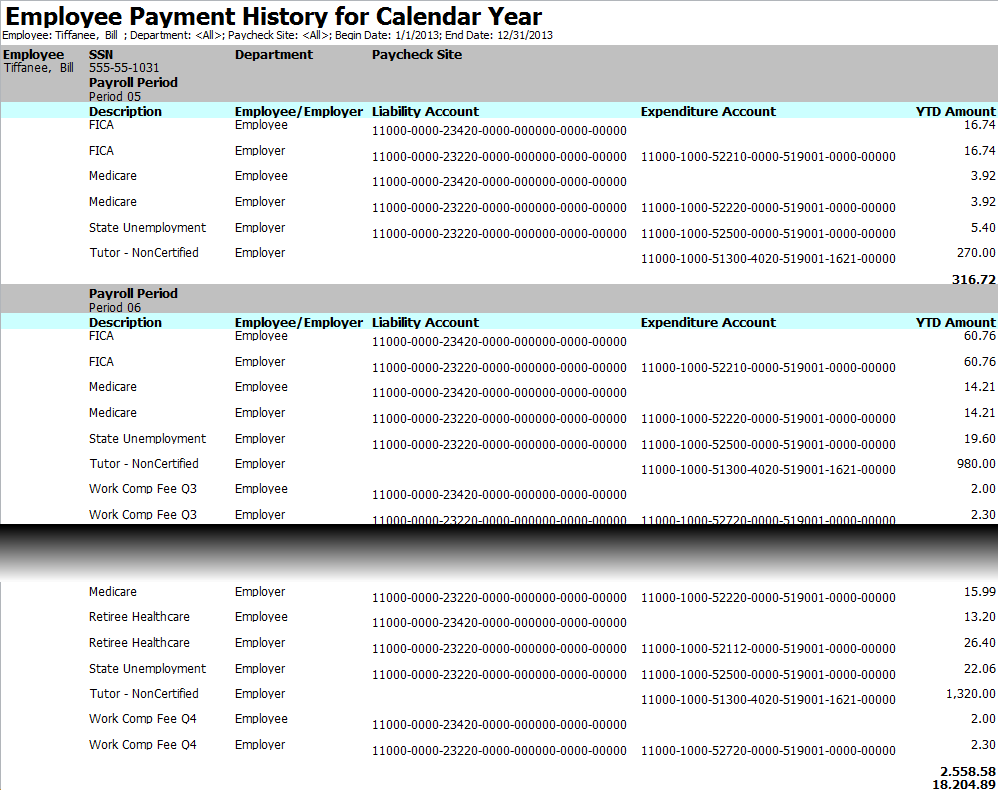Click Medicare Employer amount 15.99

click(x=980, y=592)
